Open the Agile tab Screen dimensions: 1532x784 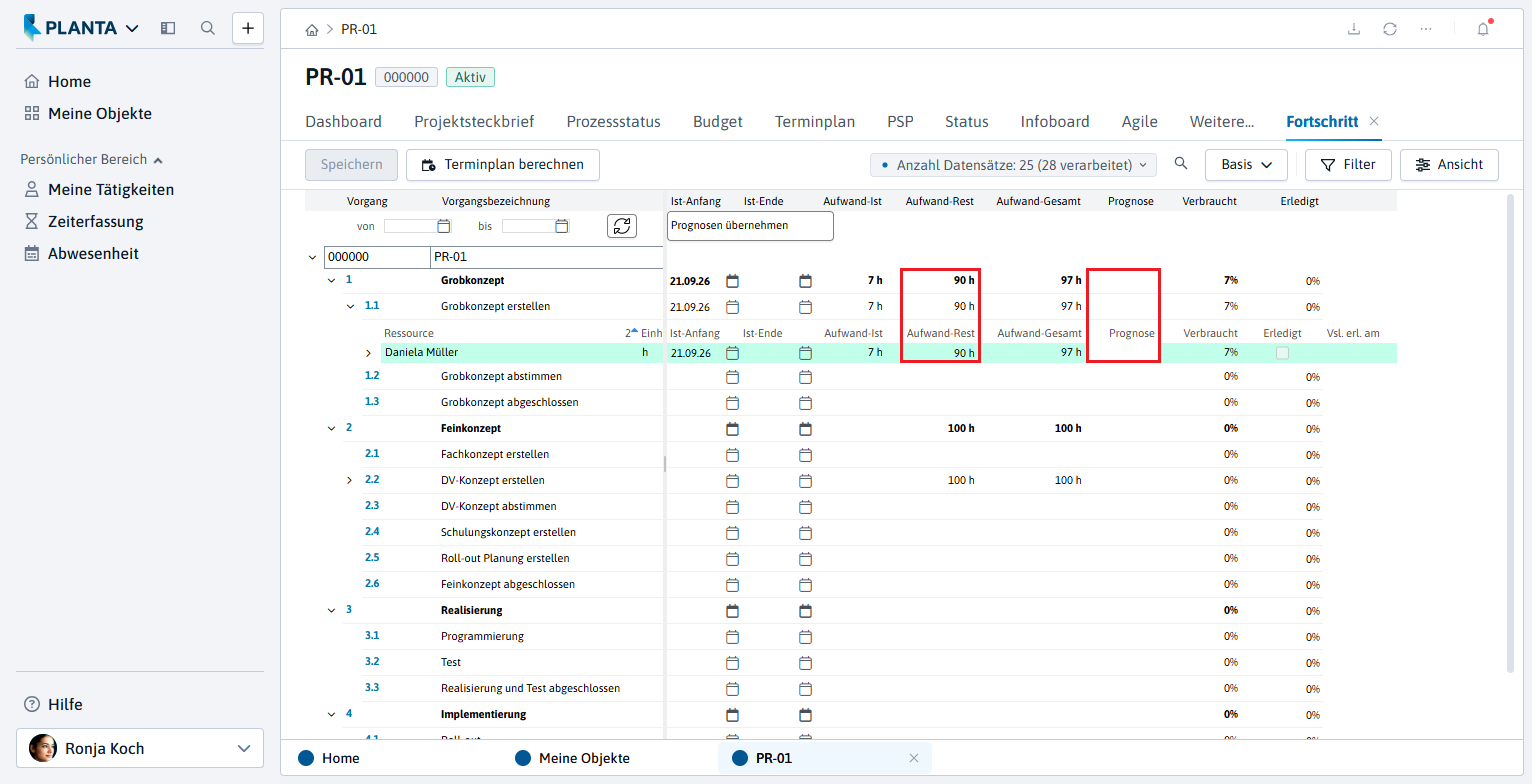point(1140,122)
